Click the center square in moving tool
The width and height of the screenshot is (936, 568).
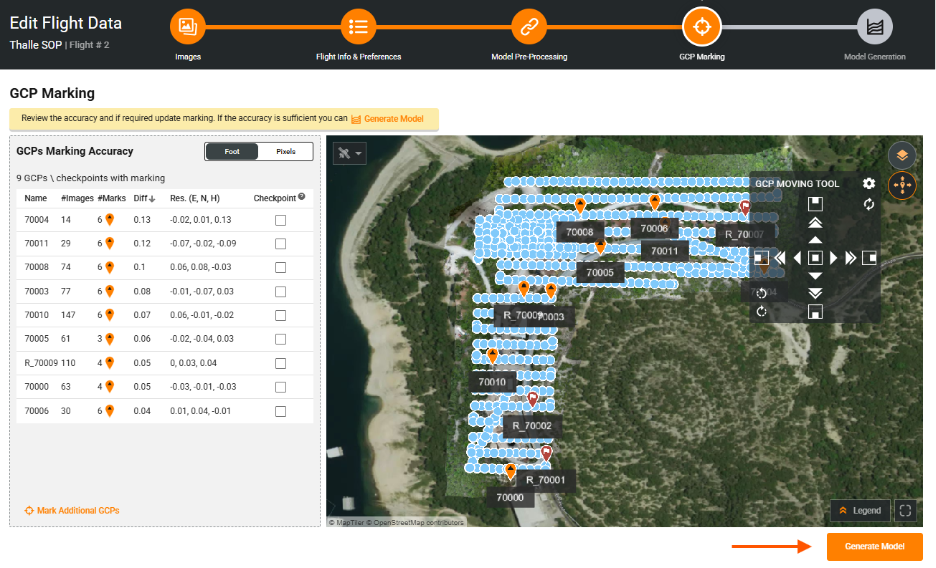pos(815,258)
